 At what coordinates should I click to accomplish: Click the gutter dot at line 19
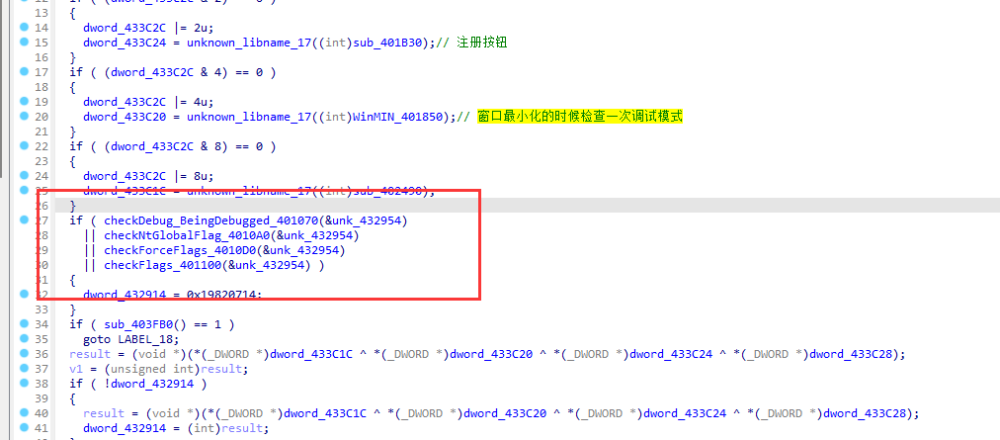coord(22,102)
